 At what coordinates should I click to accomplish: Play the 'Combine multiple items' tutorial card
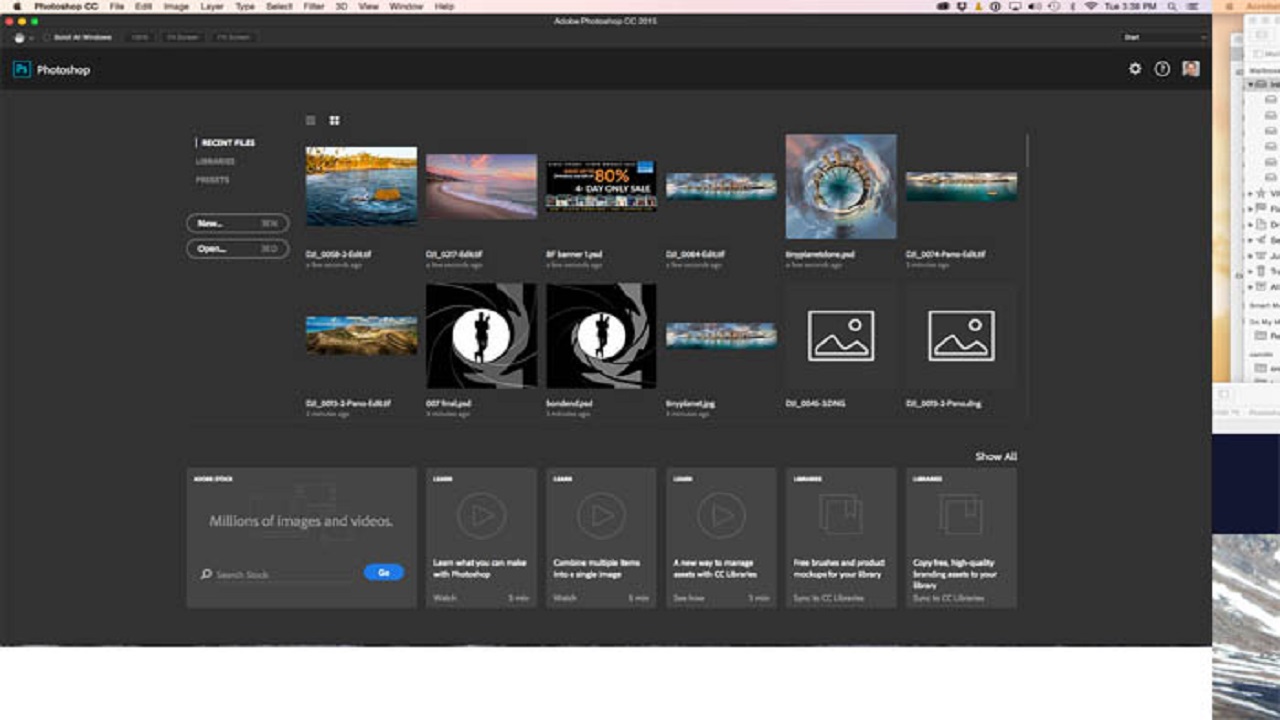point(601,516)
